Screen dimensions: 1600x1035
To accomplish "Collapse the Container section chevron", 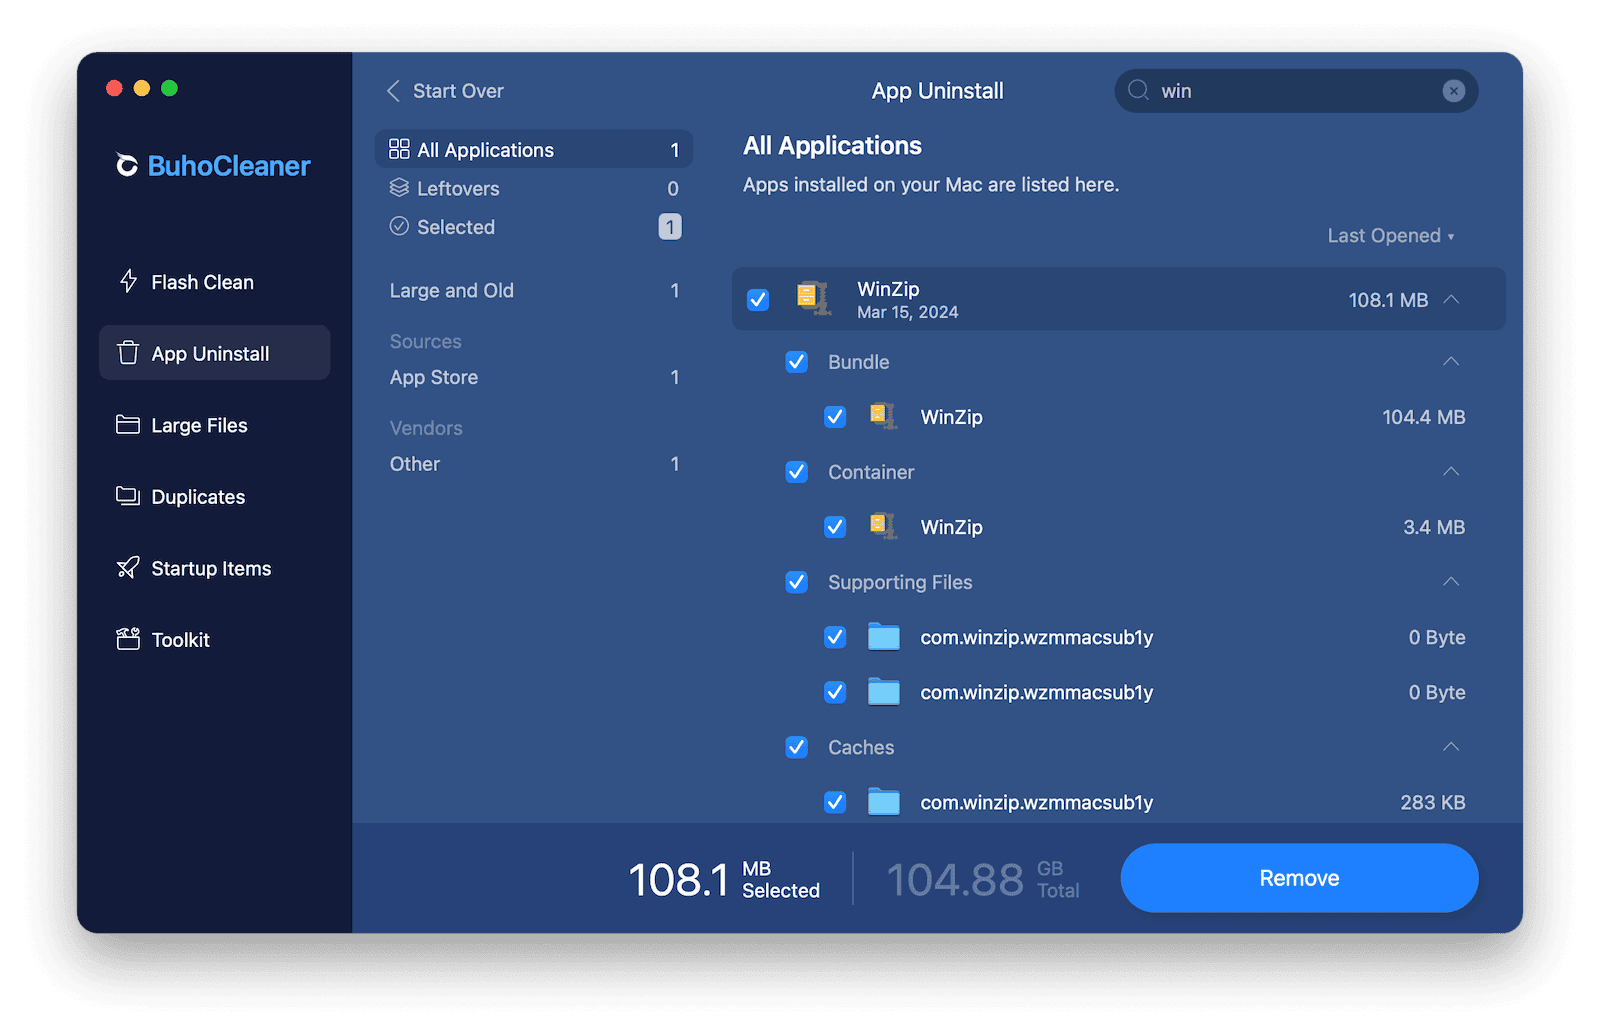I will point(1451,471).
